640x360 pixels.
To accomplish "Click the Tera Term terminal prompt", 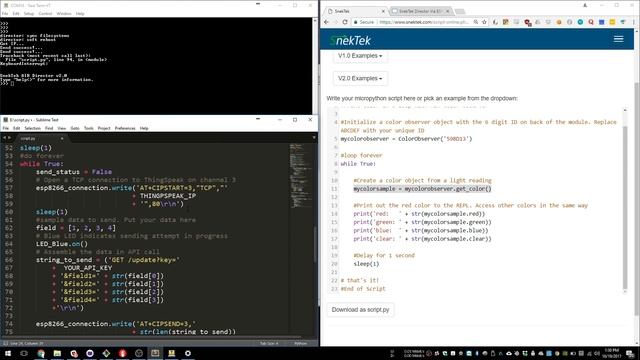I will [x=8, y=83].
